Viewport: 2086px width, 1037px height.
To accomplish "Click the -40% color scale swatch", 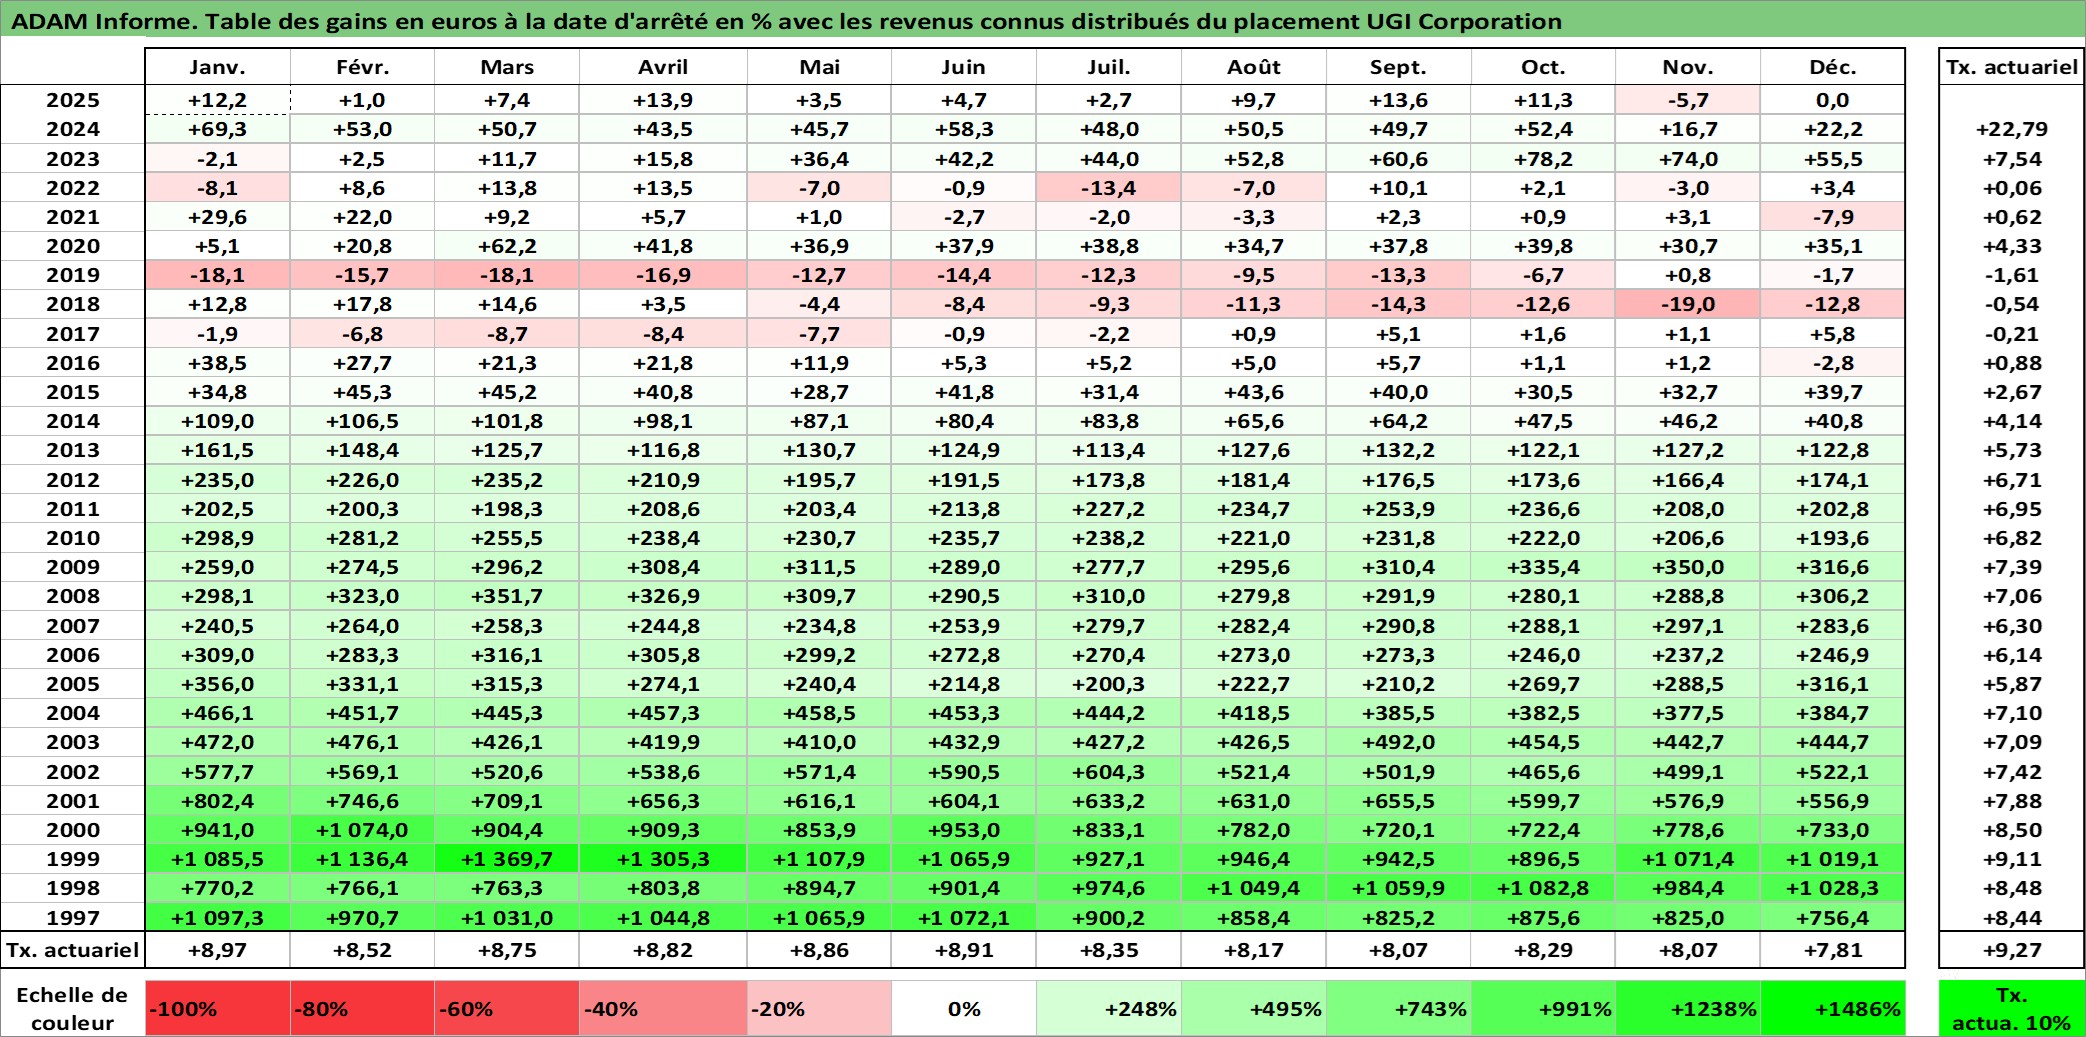I will tap(663, 1008).
